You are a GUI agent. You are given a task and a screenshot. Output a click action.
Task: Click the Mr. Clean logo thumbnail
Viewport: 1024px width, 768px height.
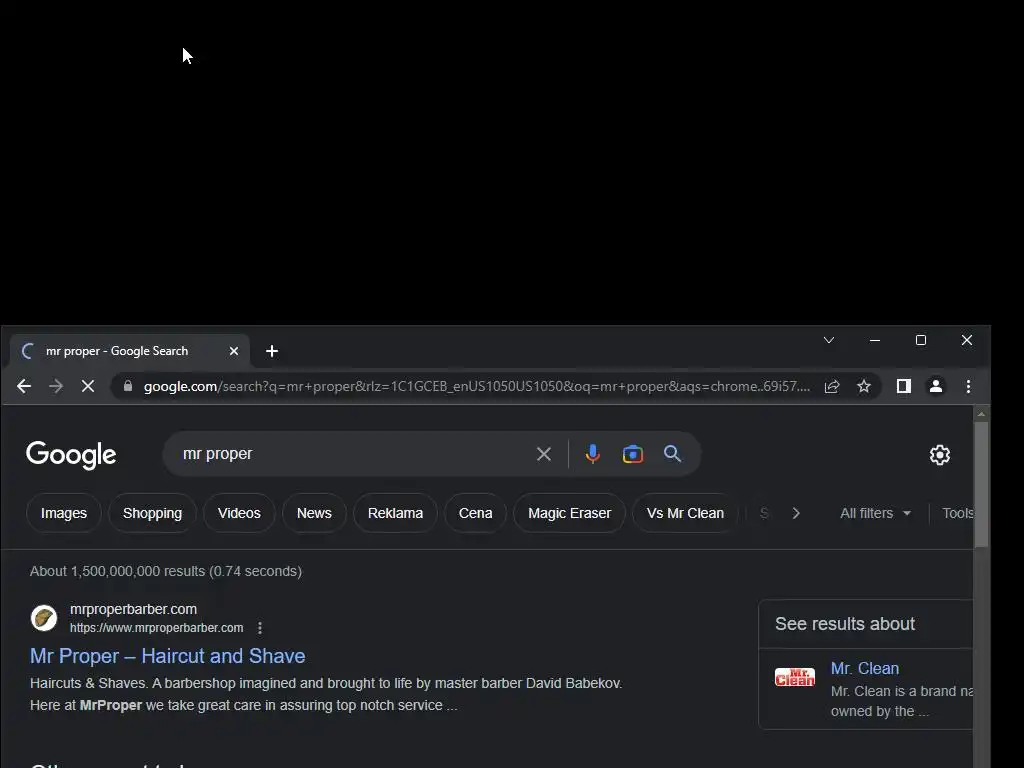coord(795,677)
